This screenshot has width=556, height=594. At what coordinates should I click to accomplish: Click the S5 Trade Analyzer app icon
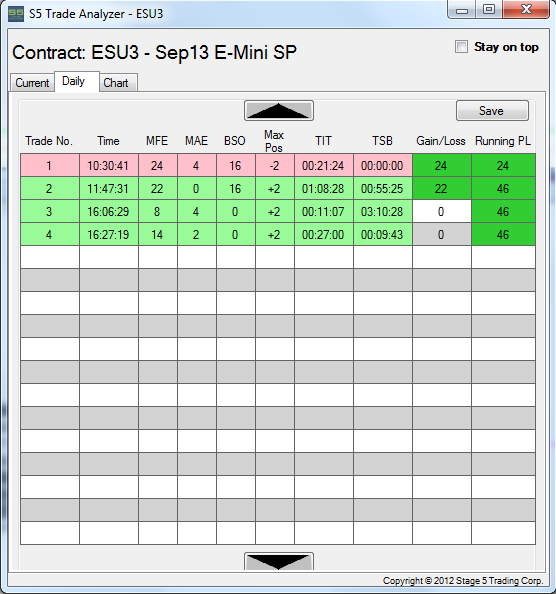[16, 14]
